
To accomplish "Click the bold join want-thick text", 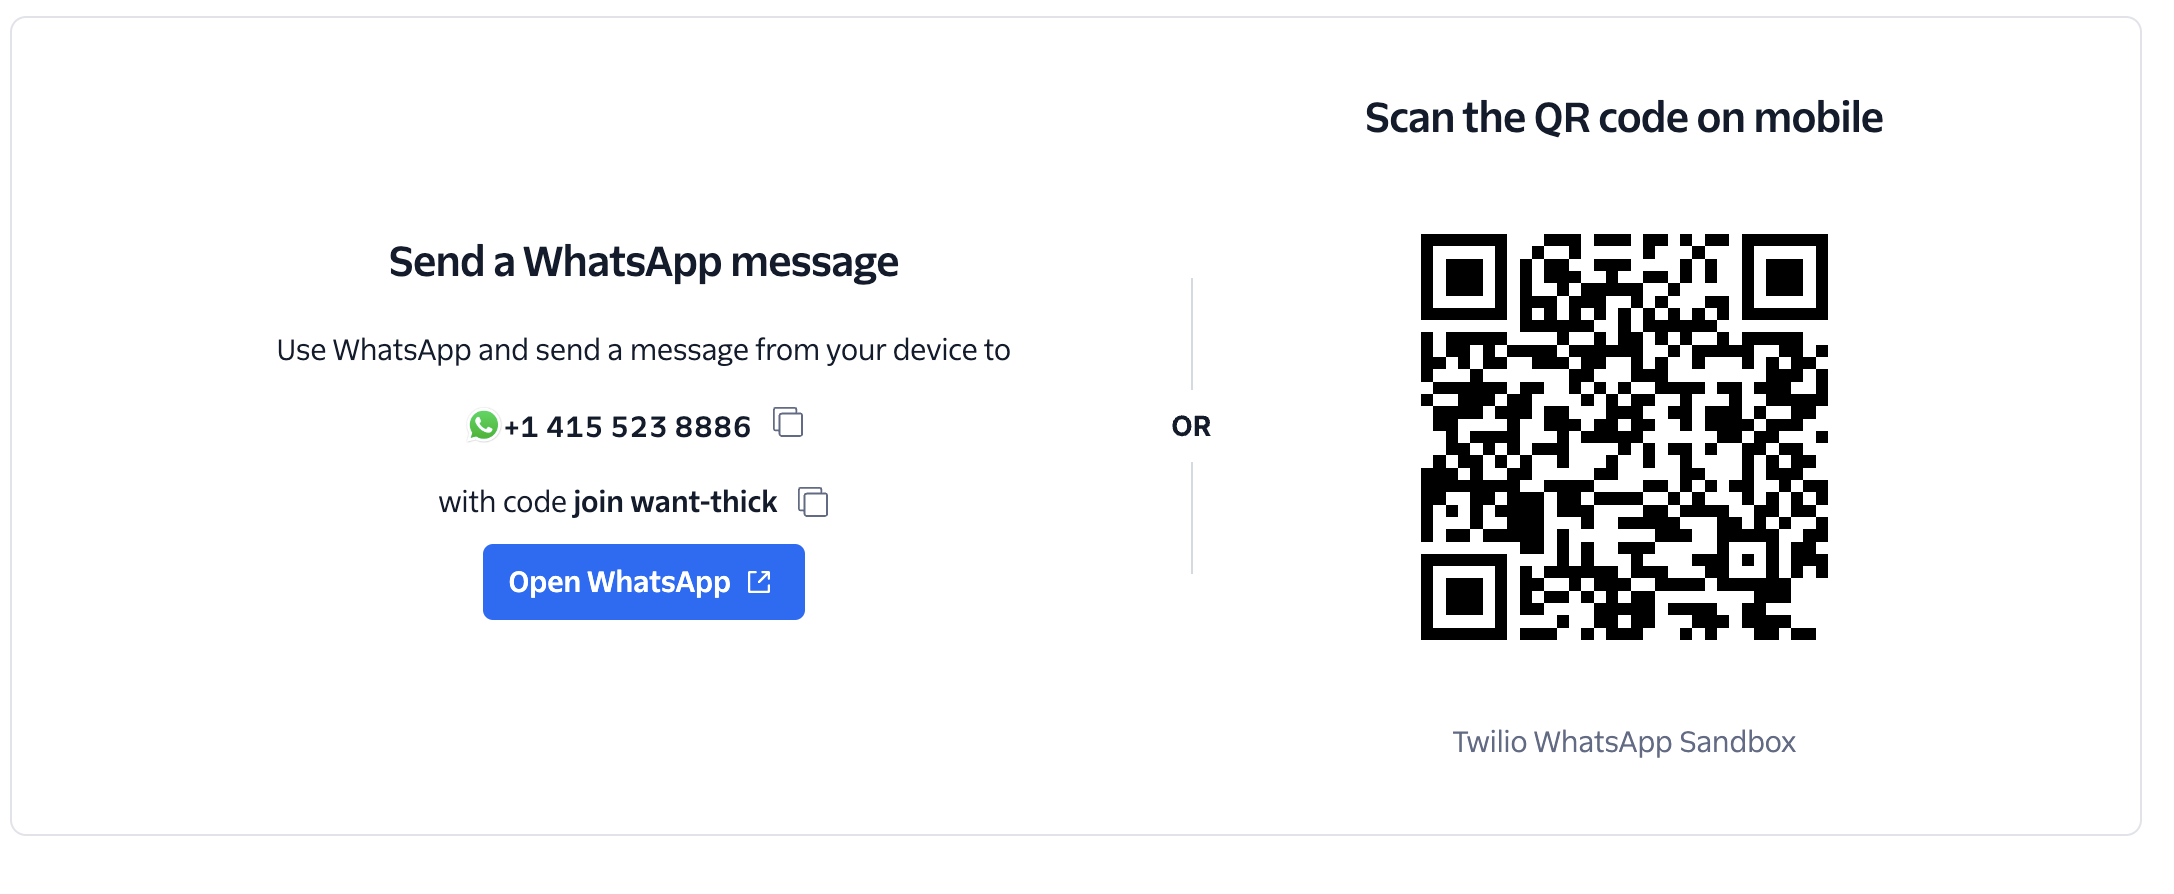I will [x=675, y=502].
